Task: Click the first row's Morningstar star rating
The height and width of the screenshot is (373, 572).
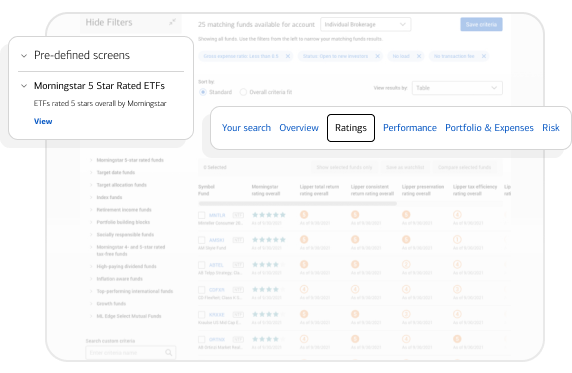Action: pos(268,215)
